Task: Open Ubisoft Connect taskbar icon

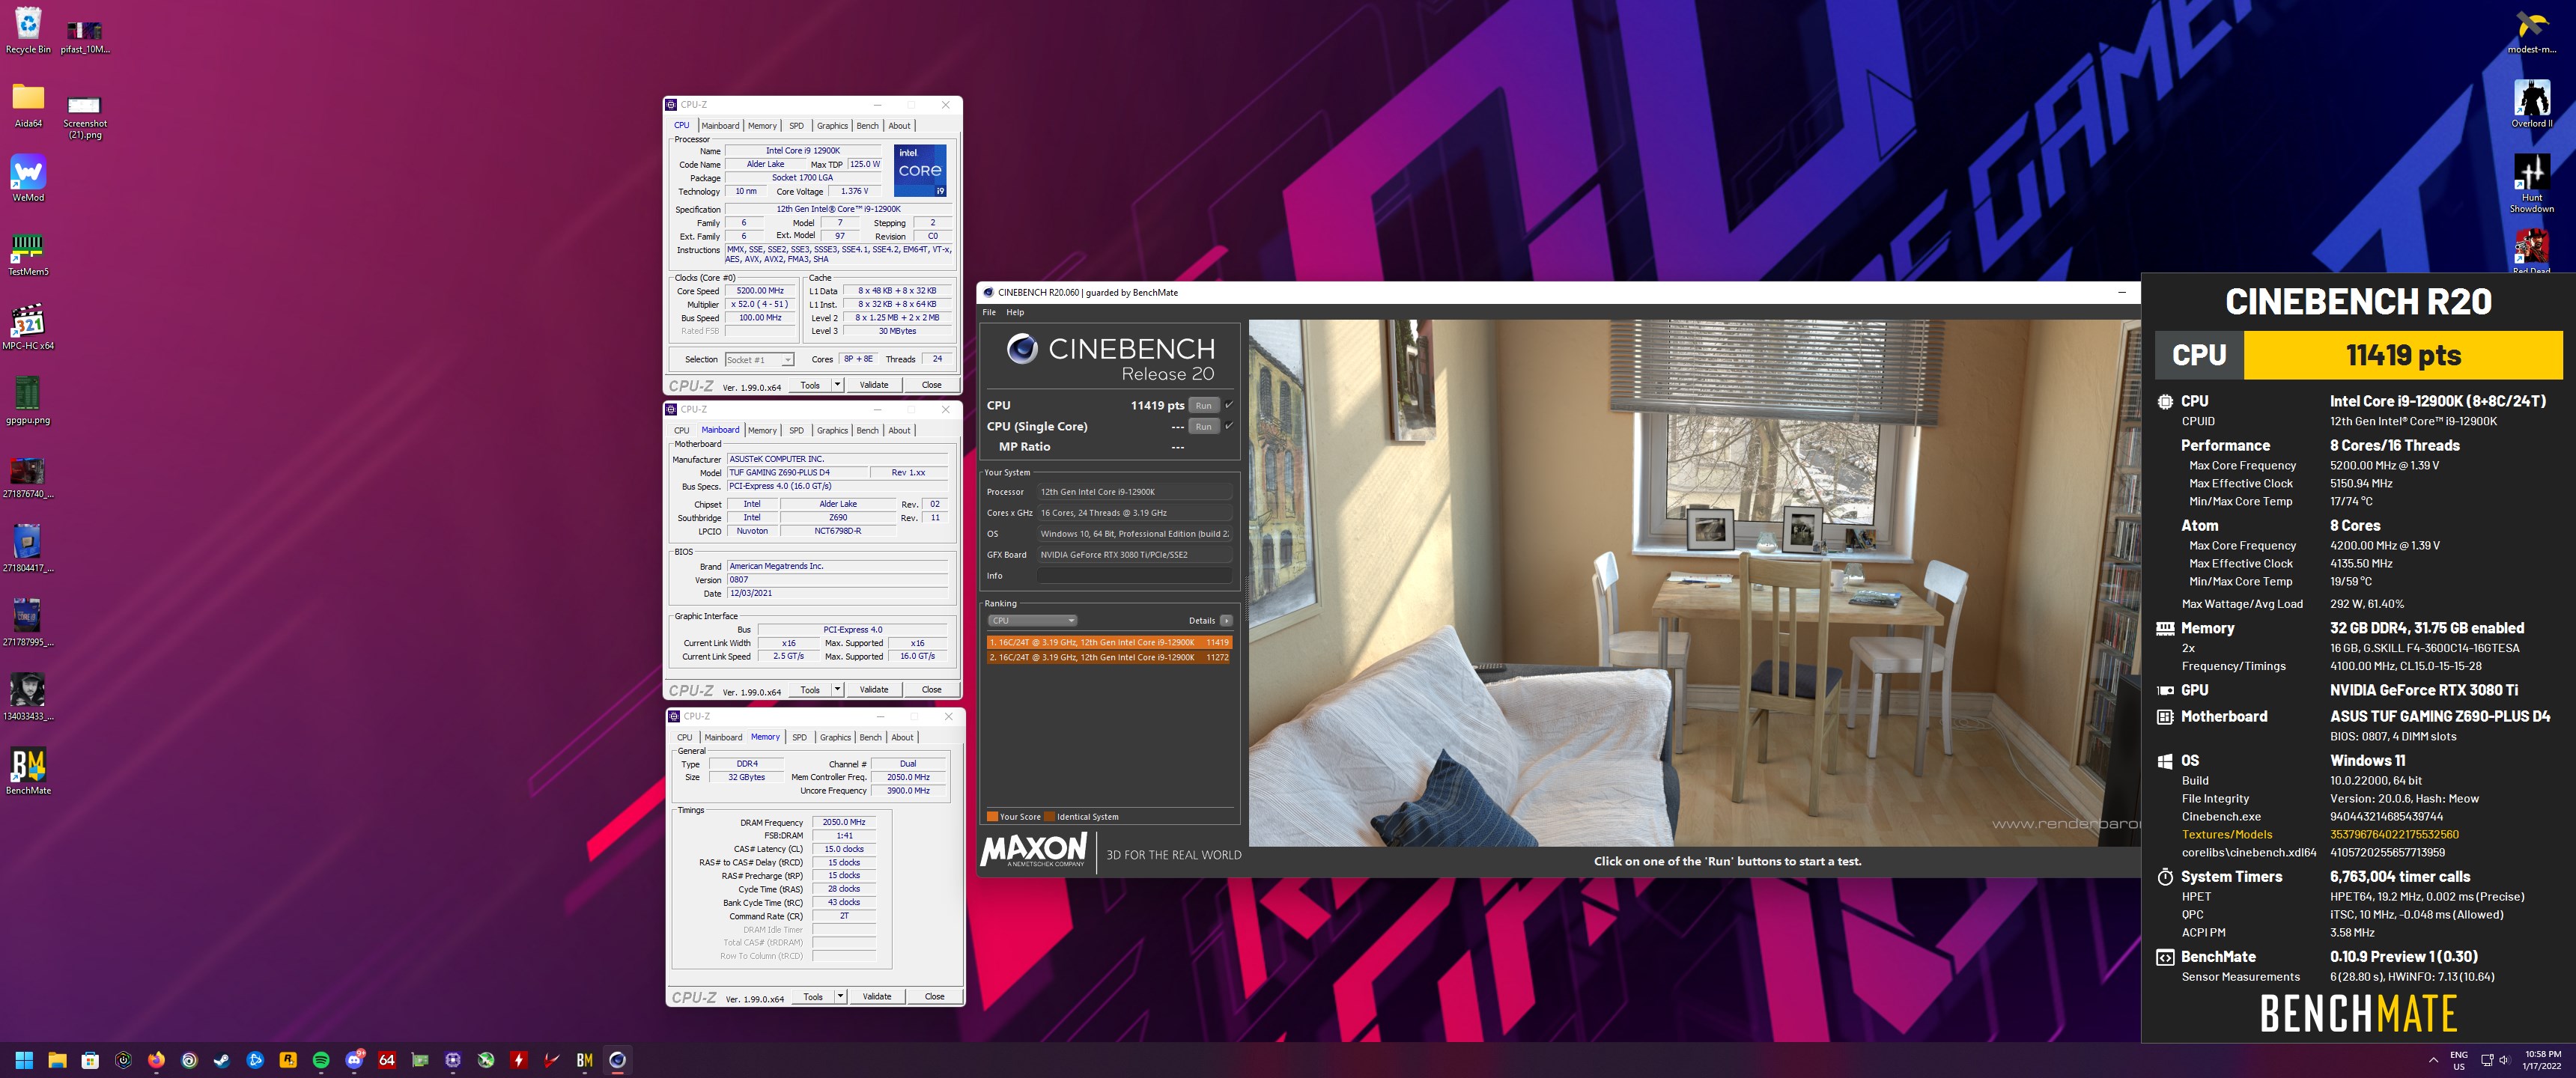Action: click(189, 1060)
